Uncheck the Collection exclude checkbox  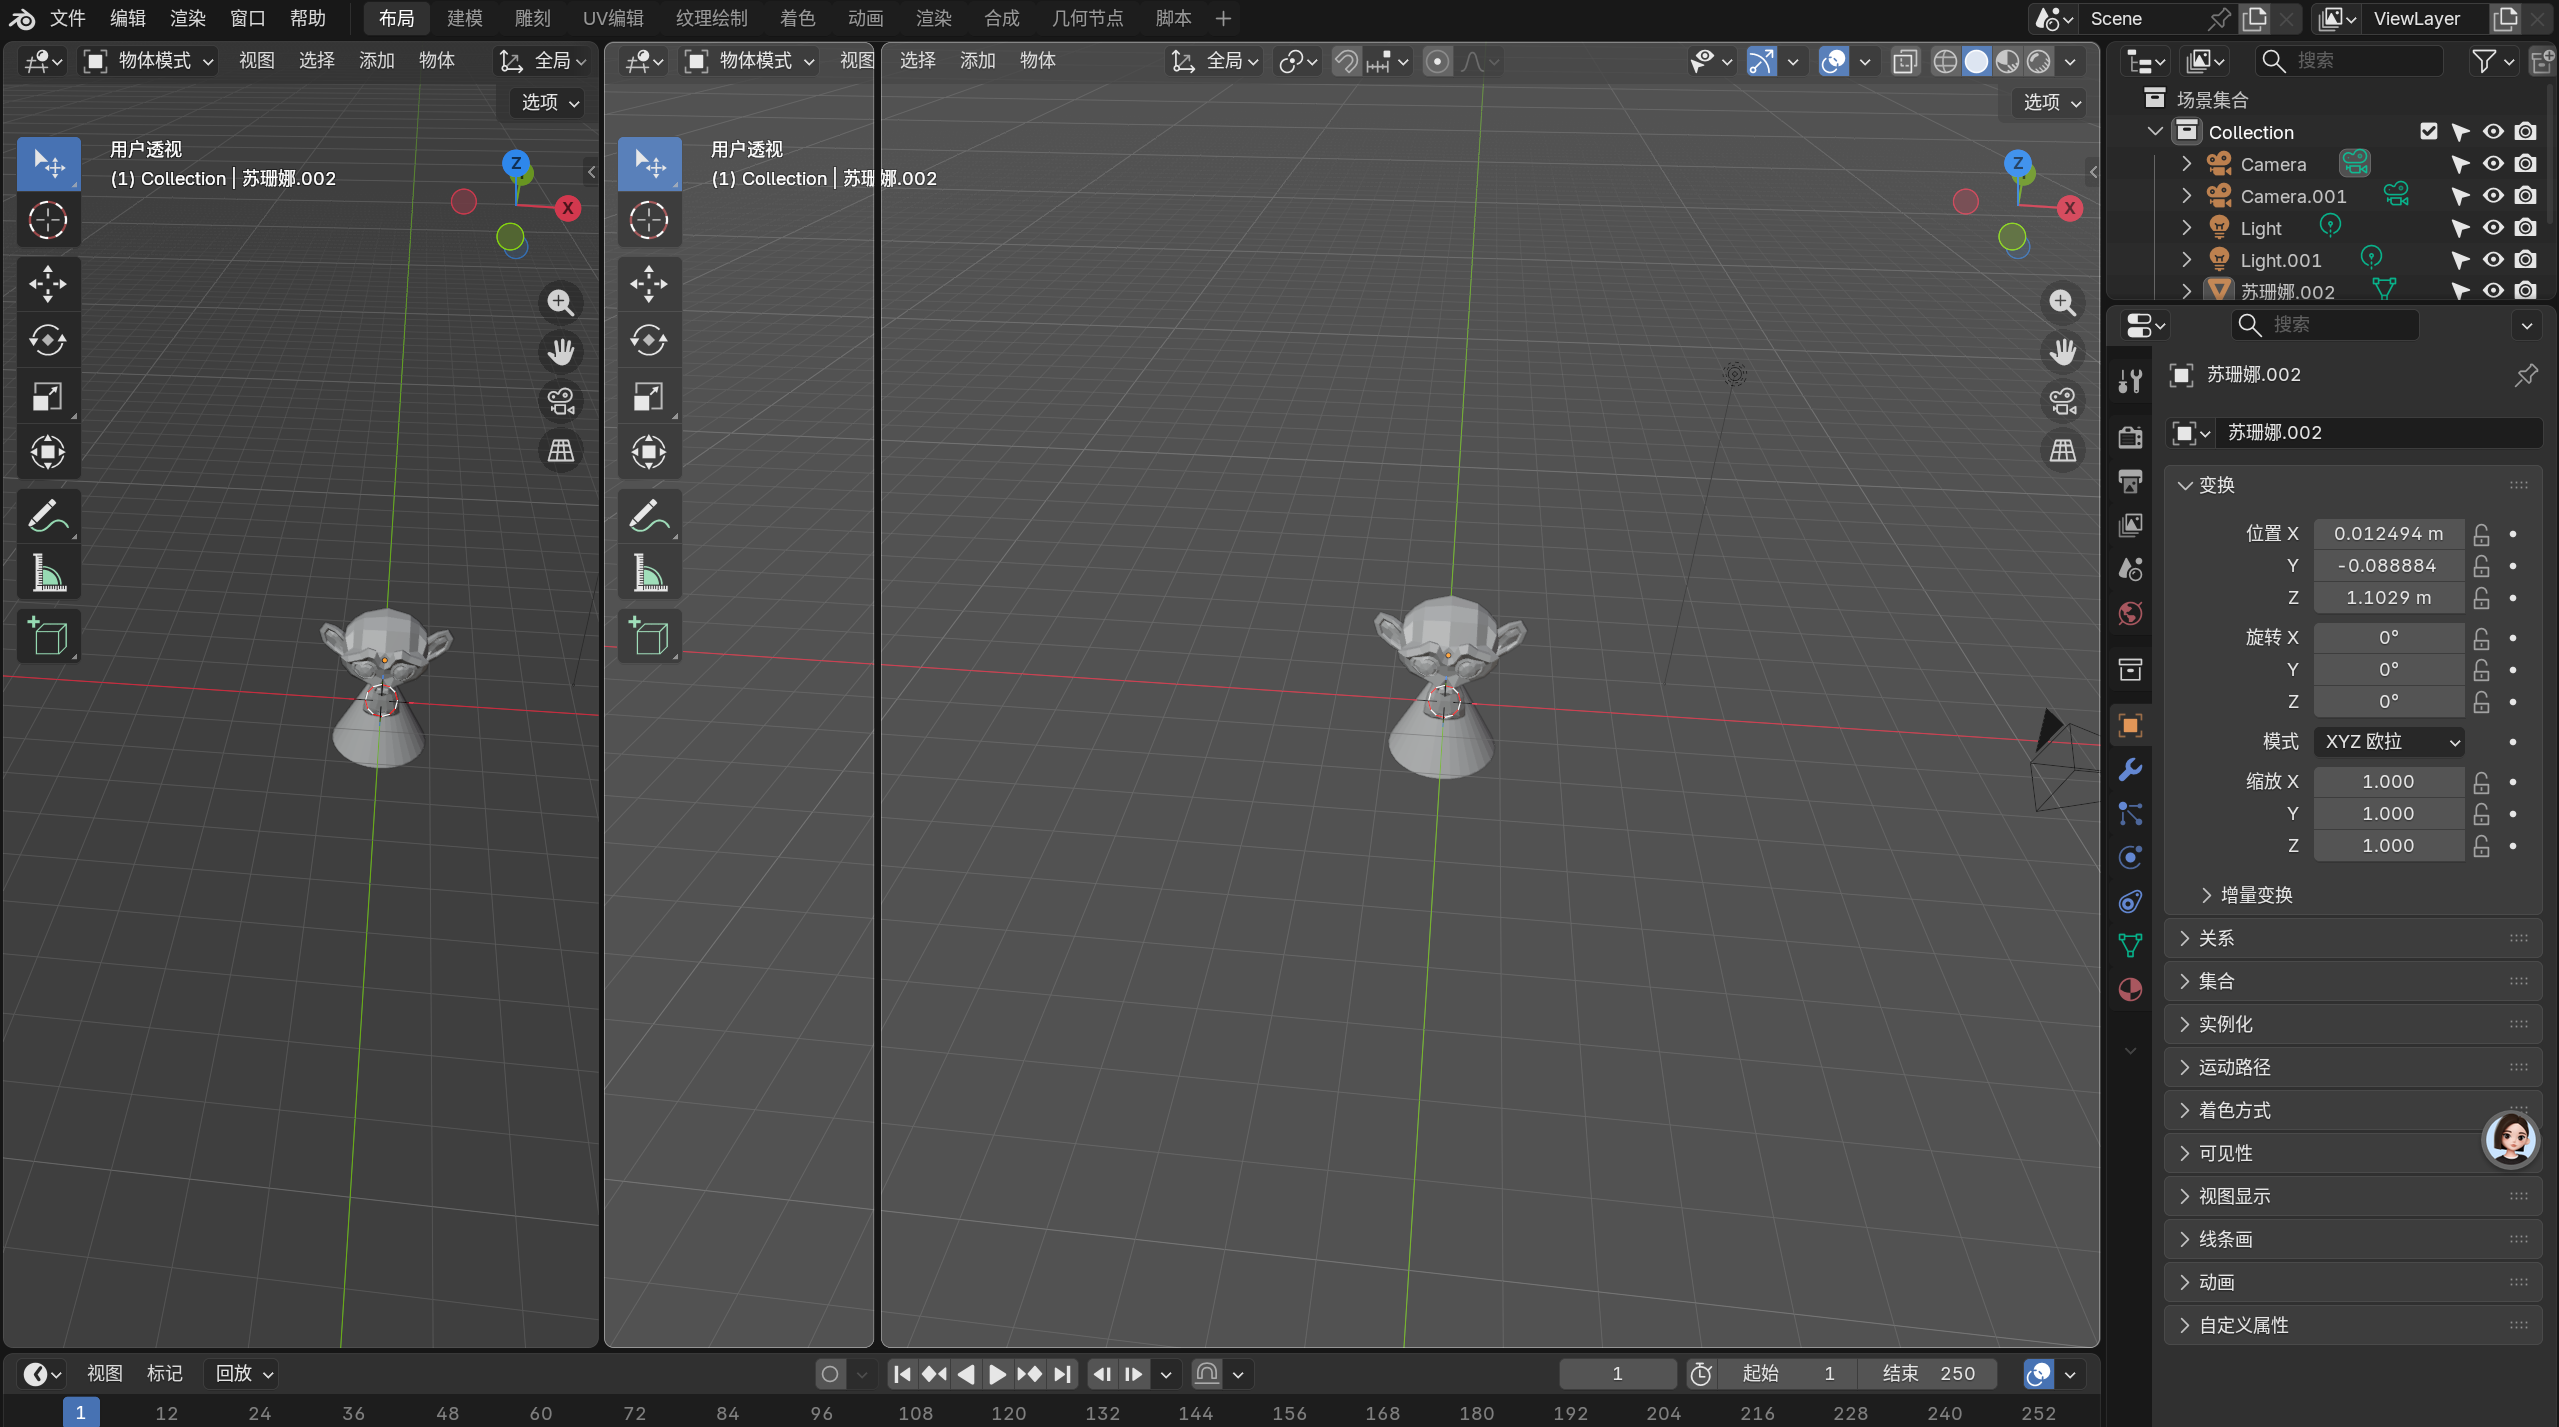(x=2428, y=132)
